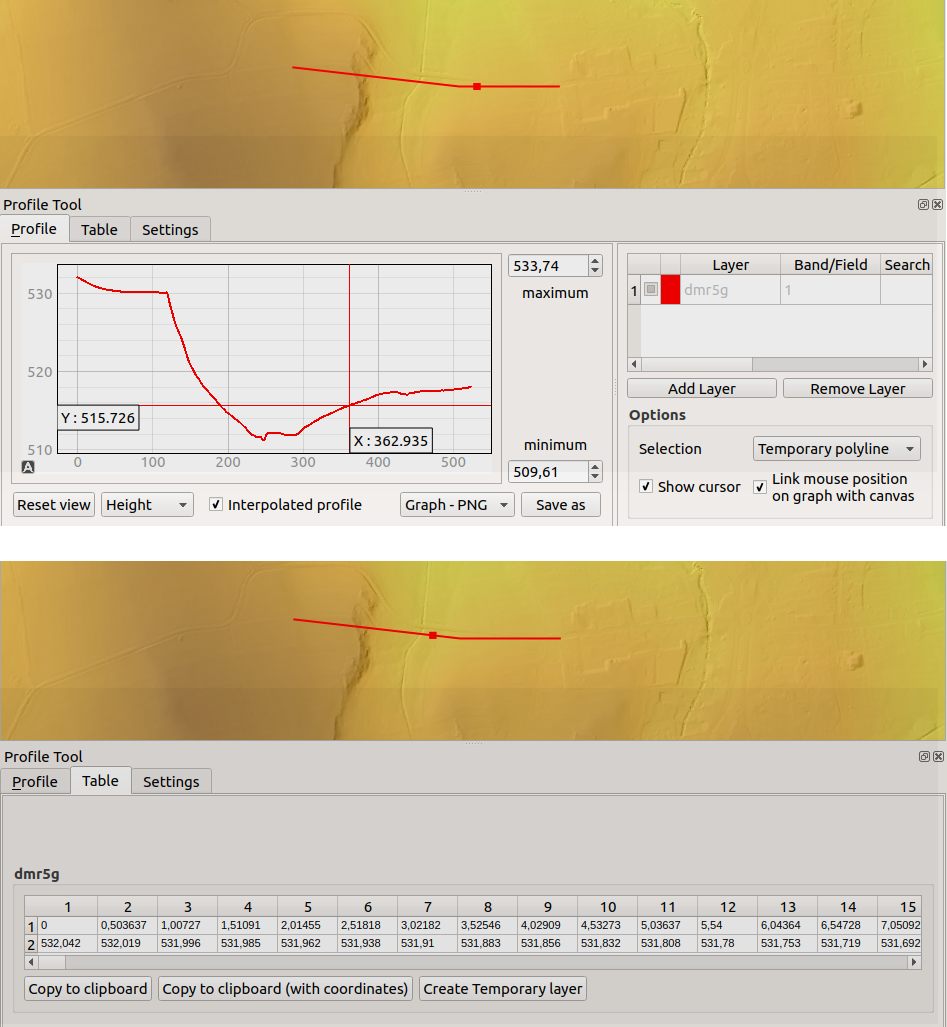This screenshot has width=947, height=1027.
Task: Click table cell 531,832
Action: (x=608, y=943)
